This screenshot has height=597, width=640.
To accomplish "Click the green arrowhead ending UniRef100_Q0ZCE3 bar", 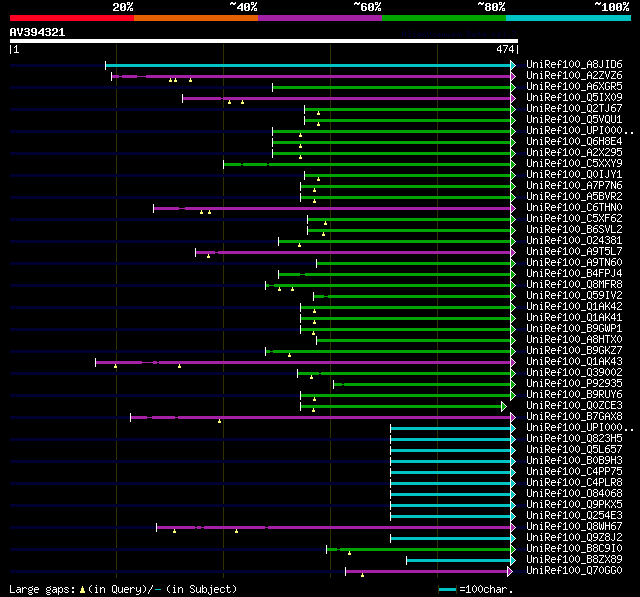I will pos(504,406).
